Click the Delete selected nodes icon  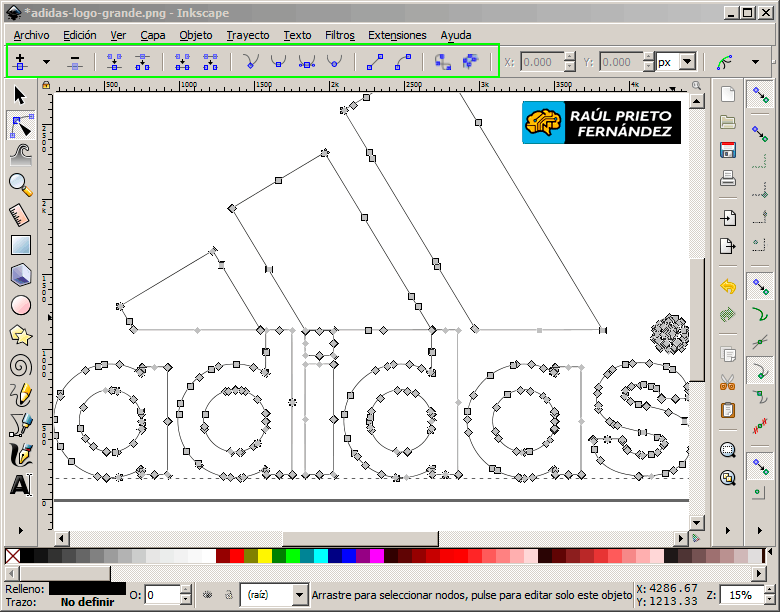75,62
